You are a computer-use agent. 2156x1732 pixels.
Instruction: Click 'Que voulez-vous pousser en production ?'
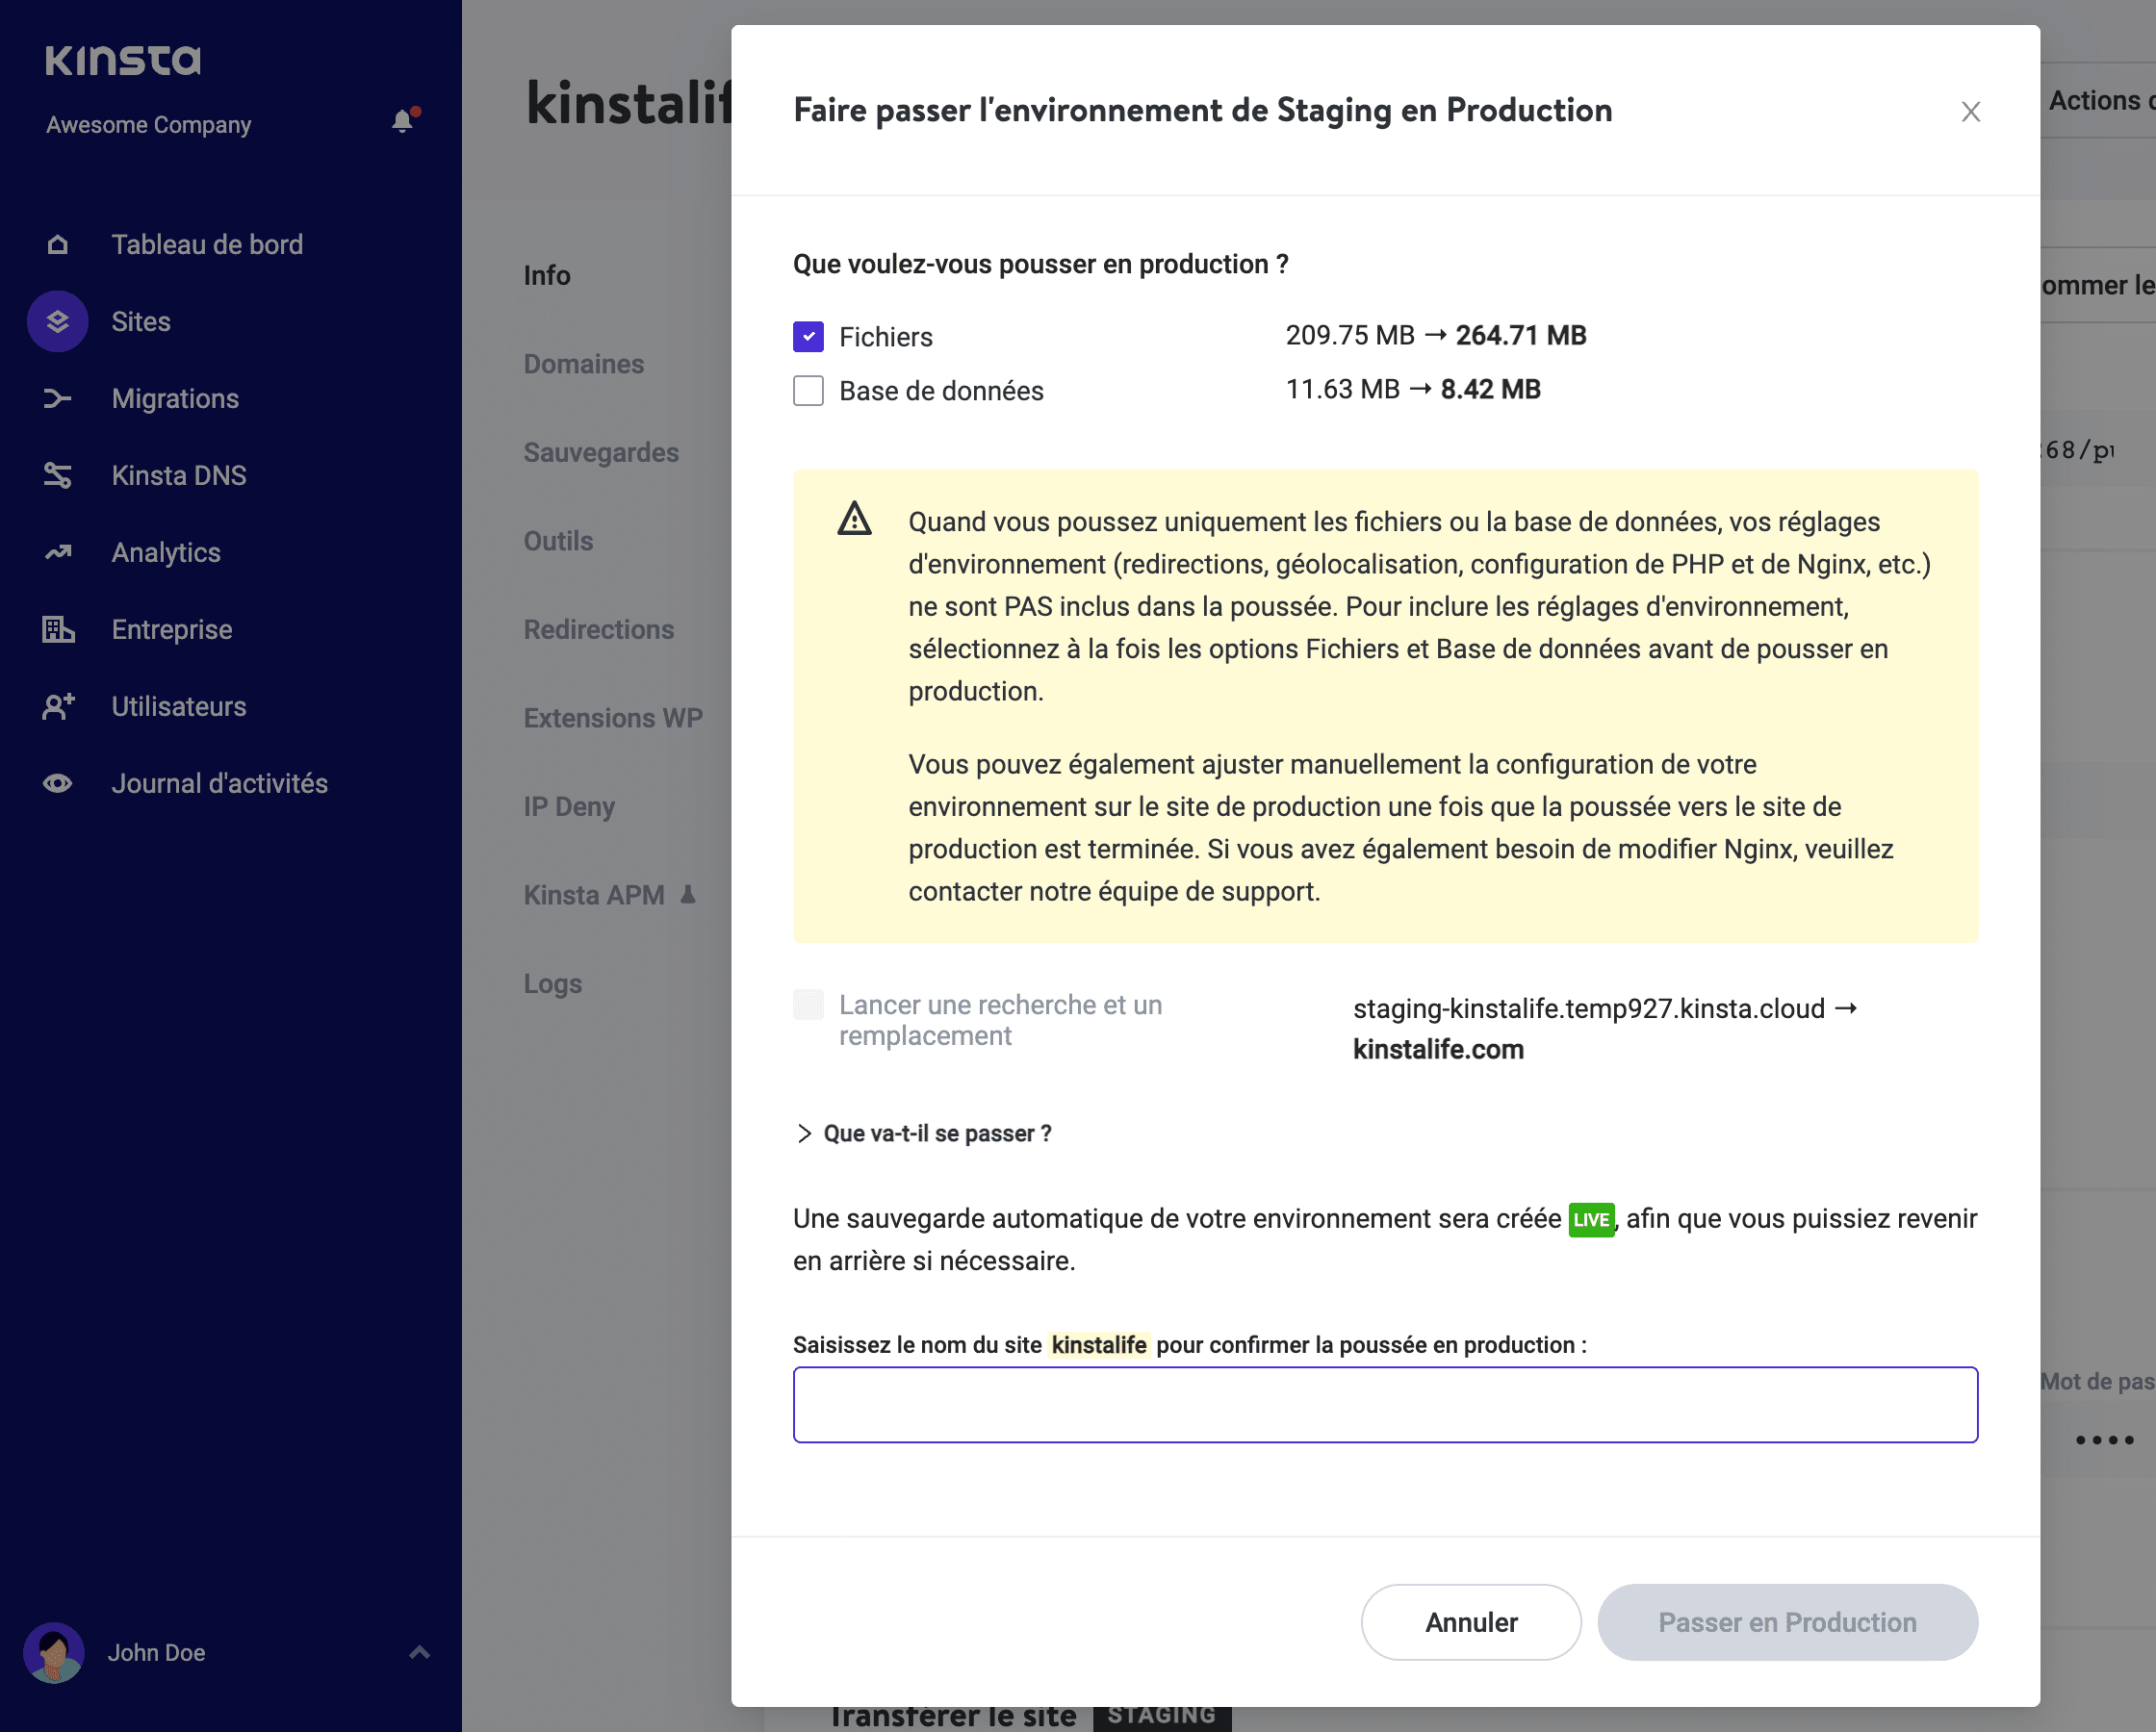tap(1040, 264)
